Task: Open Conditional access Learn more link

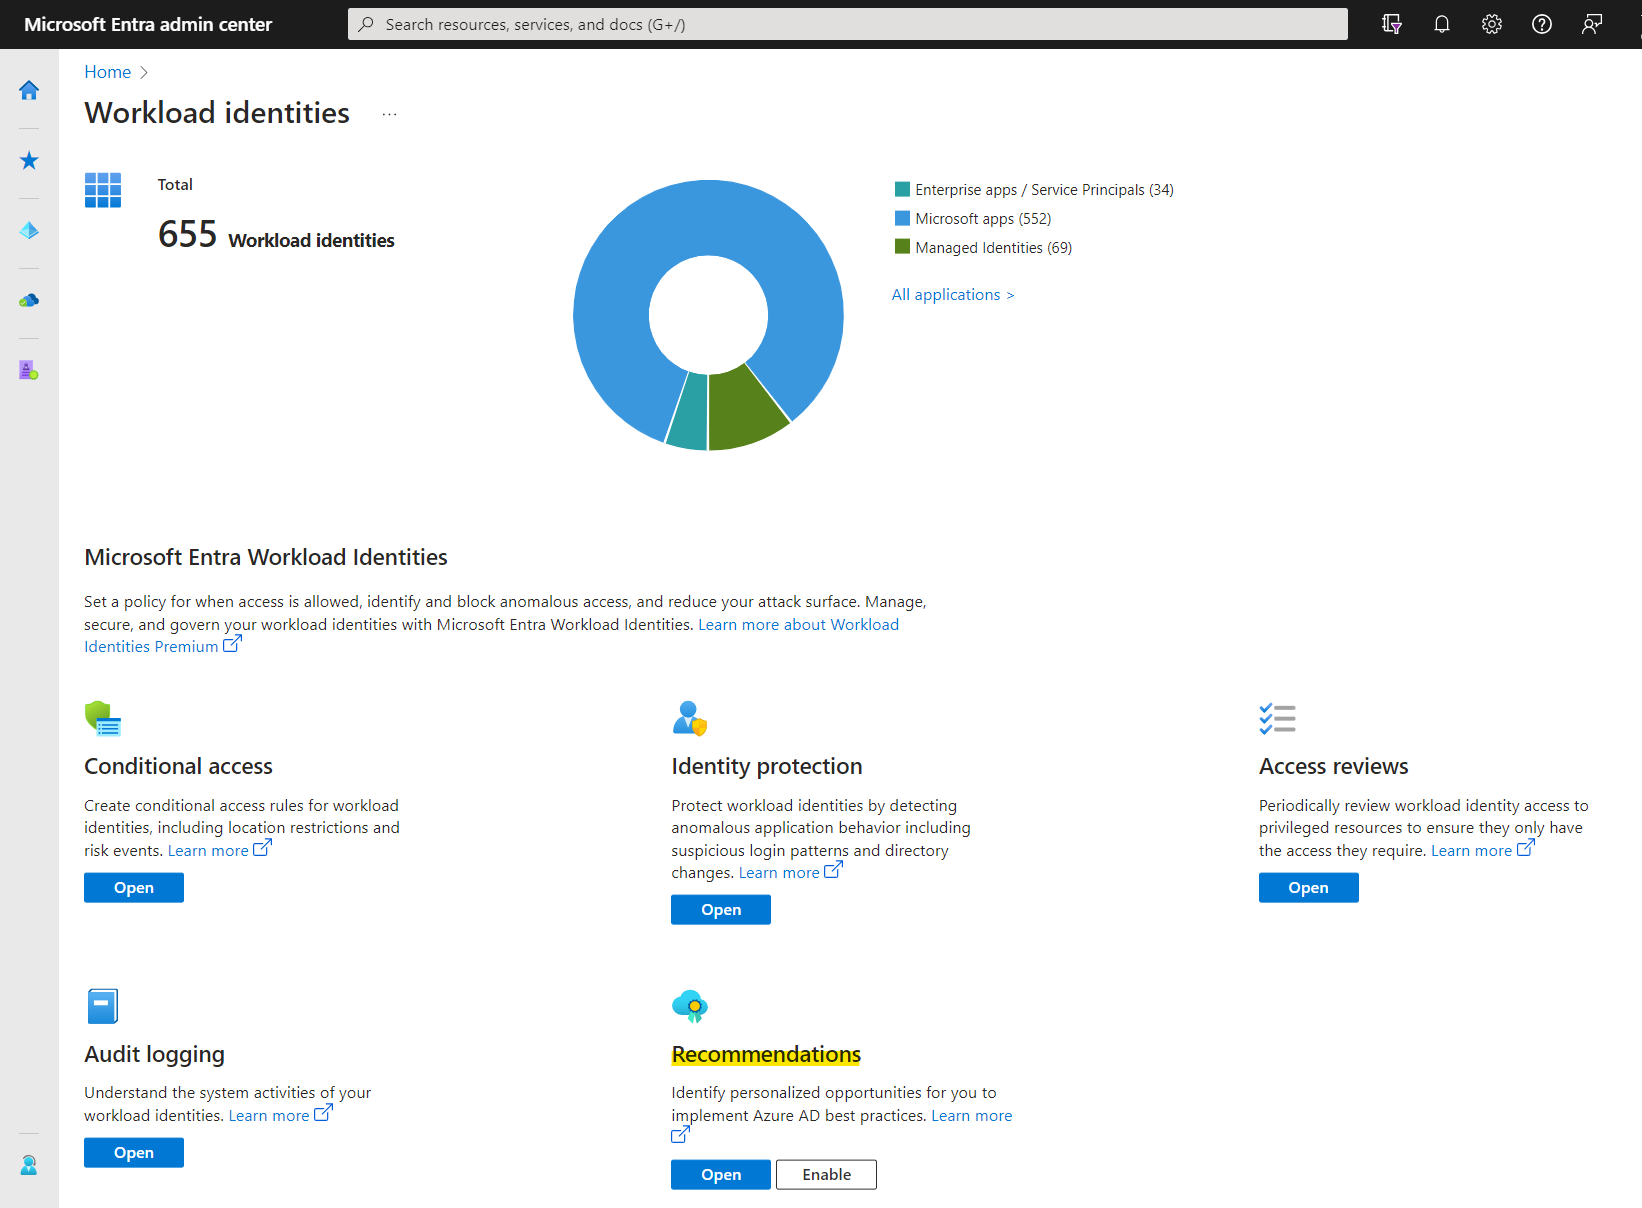Action: 219,850
